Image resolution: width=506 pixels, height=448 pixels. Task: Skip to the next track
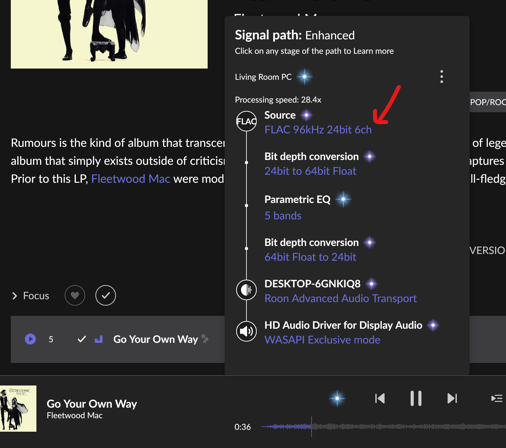coord(452,398)
